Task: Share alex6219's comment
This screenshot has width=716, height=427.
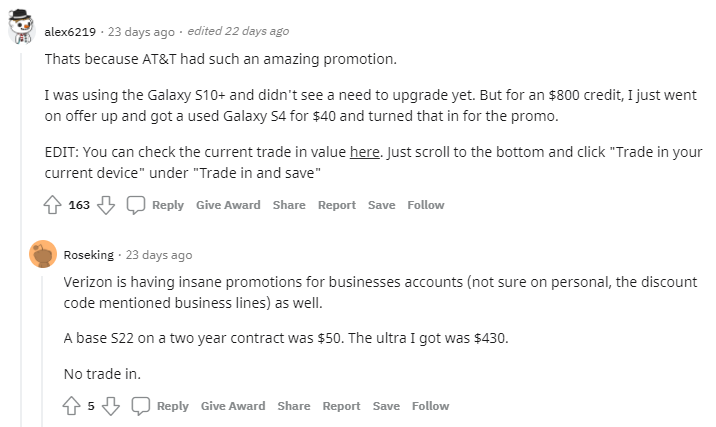Action: (289, 205)
